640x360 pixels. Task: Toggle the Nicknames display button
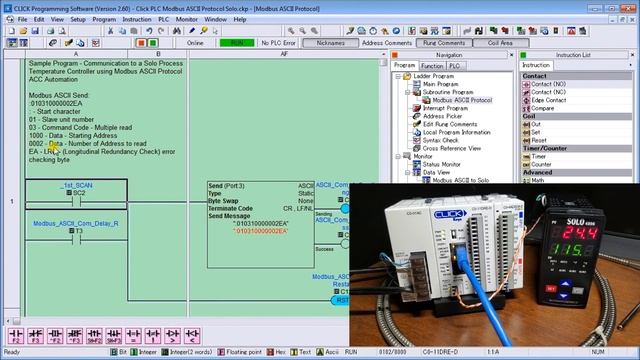coord(331,43)
